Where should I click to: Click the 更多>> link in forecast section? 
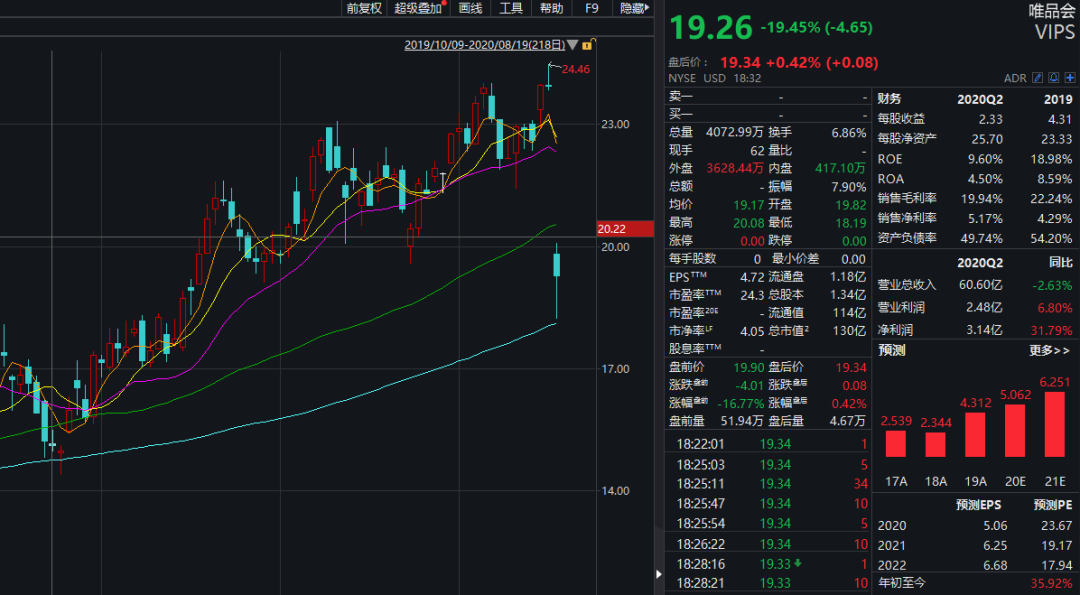(x=1049, y=351)
